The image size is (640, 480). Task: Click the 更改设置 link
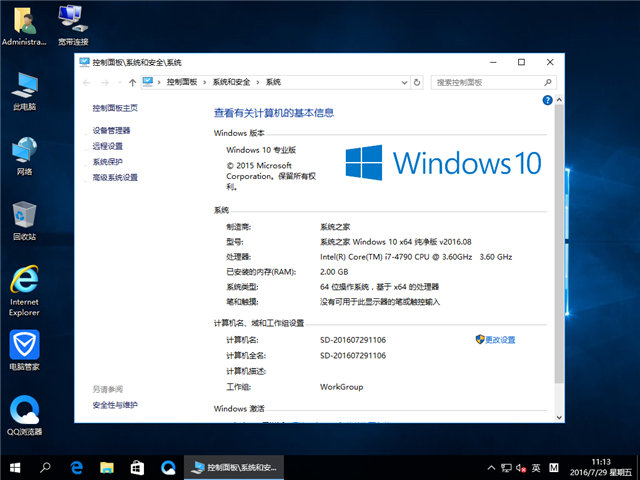click(499, 340)
